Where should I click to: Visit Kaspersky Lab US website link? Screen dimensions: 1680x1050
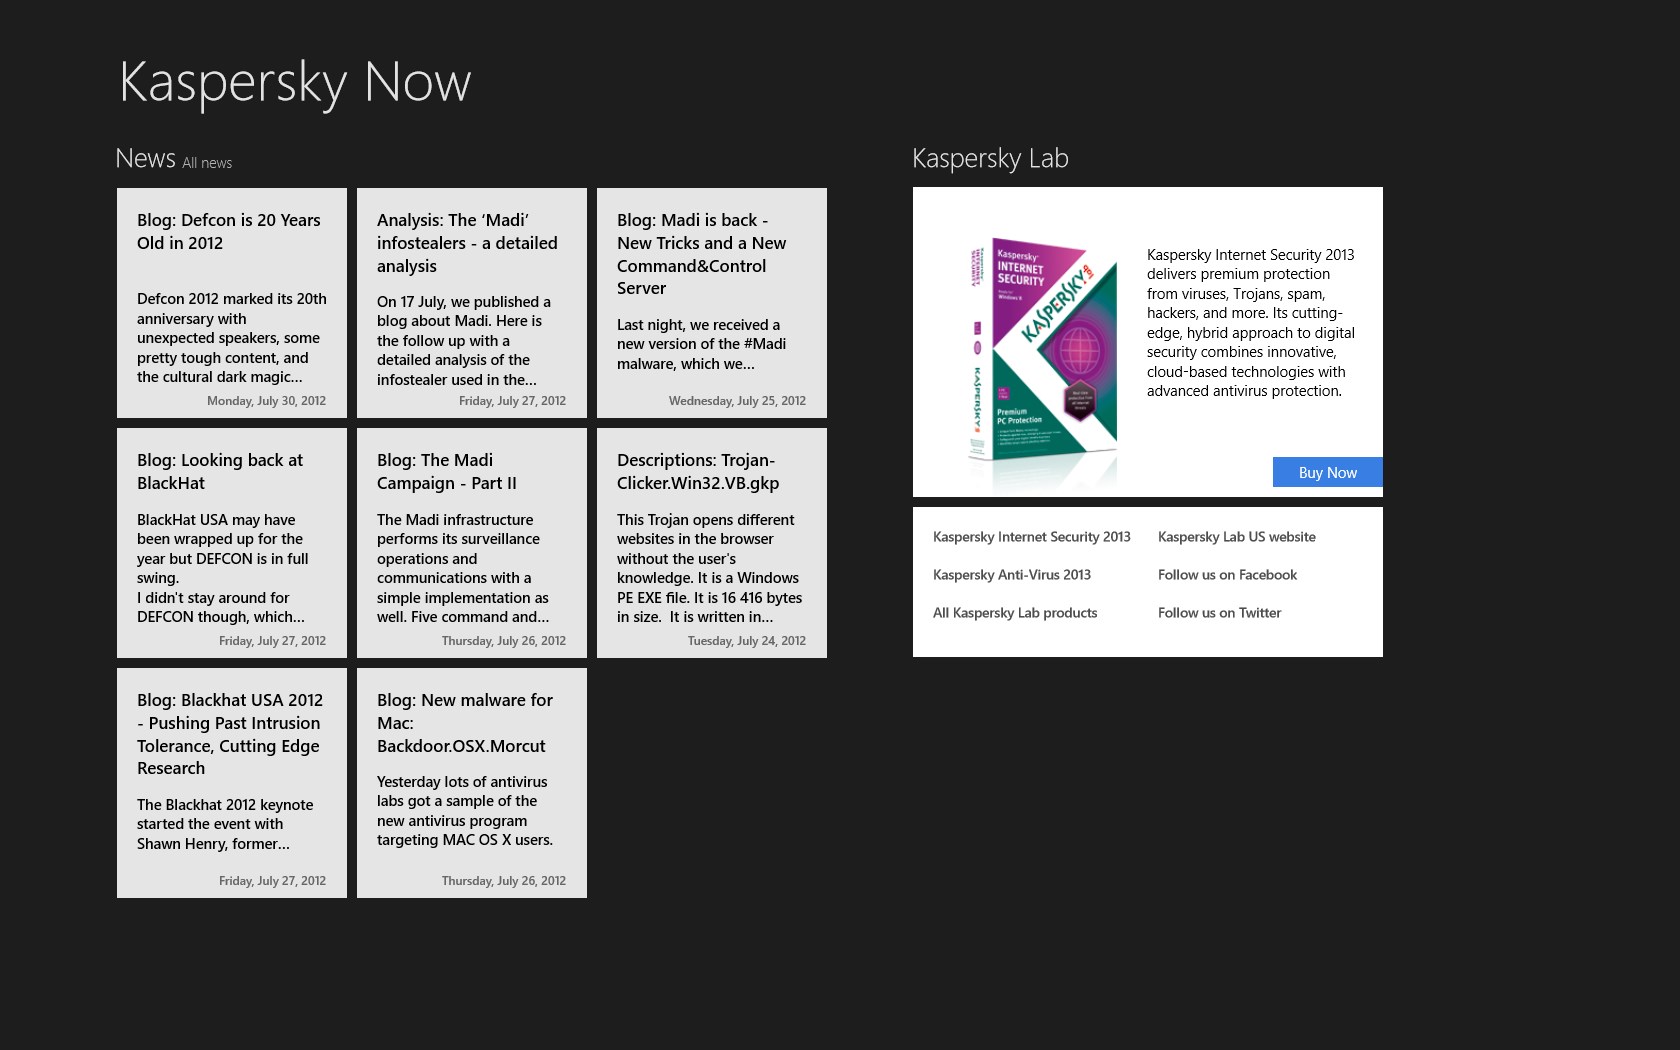[x=1236, y=537]
